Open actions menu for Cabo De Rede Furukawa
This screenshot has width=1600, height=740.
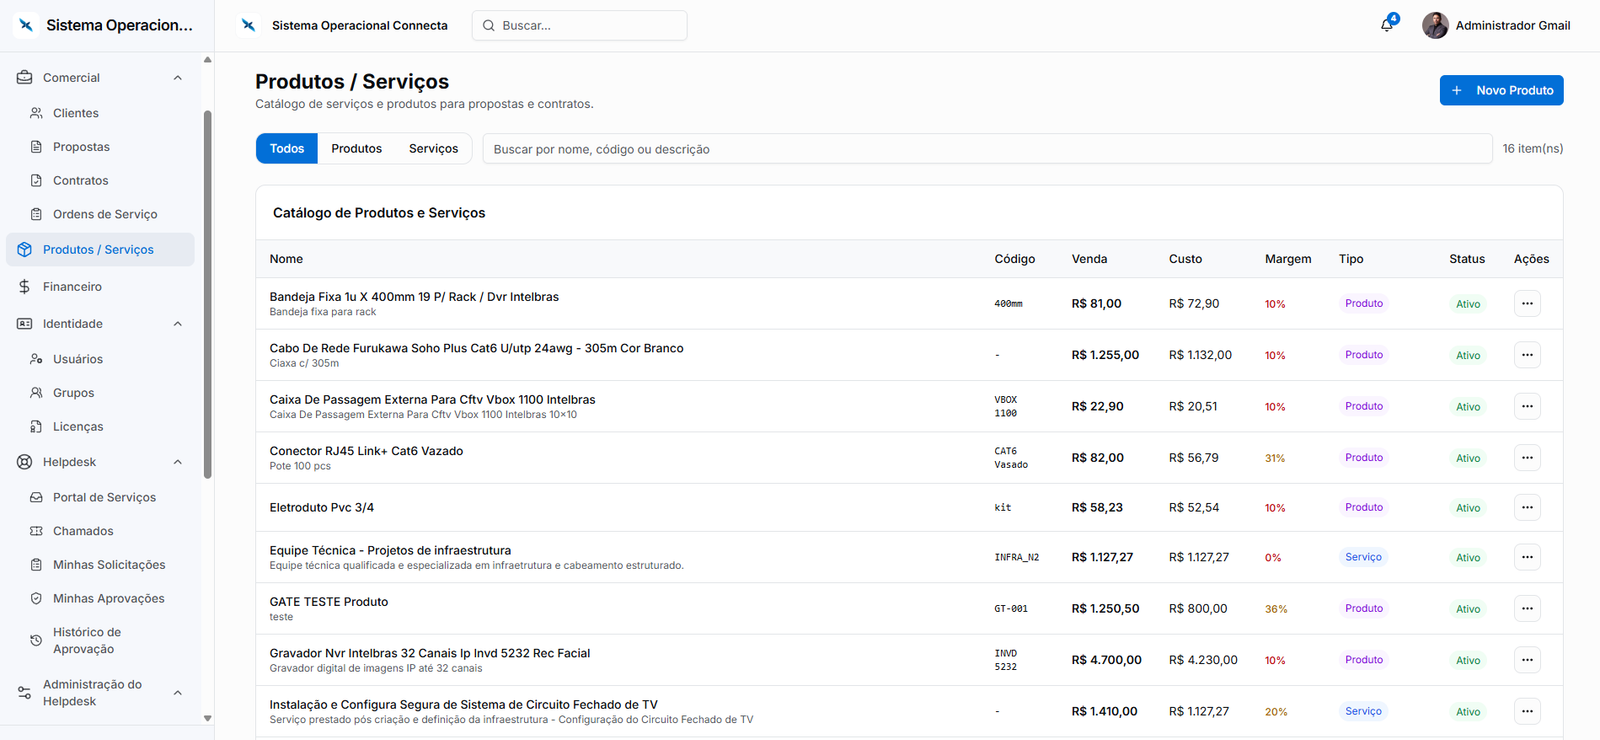click(1527, 355)
